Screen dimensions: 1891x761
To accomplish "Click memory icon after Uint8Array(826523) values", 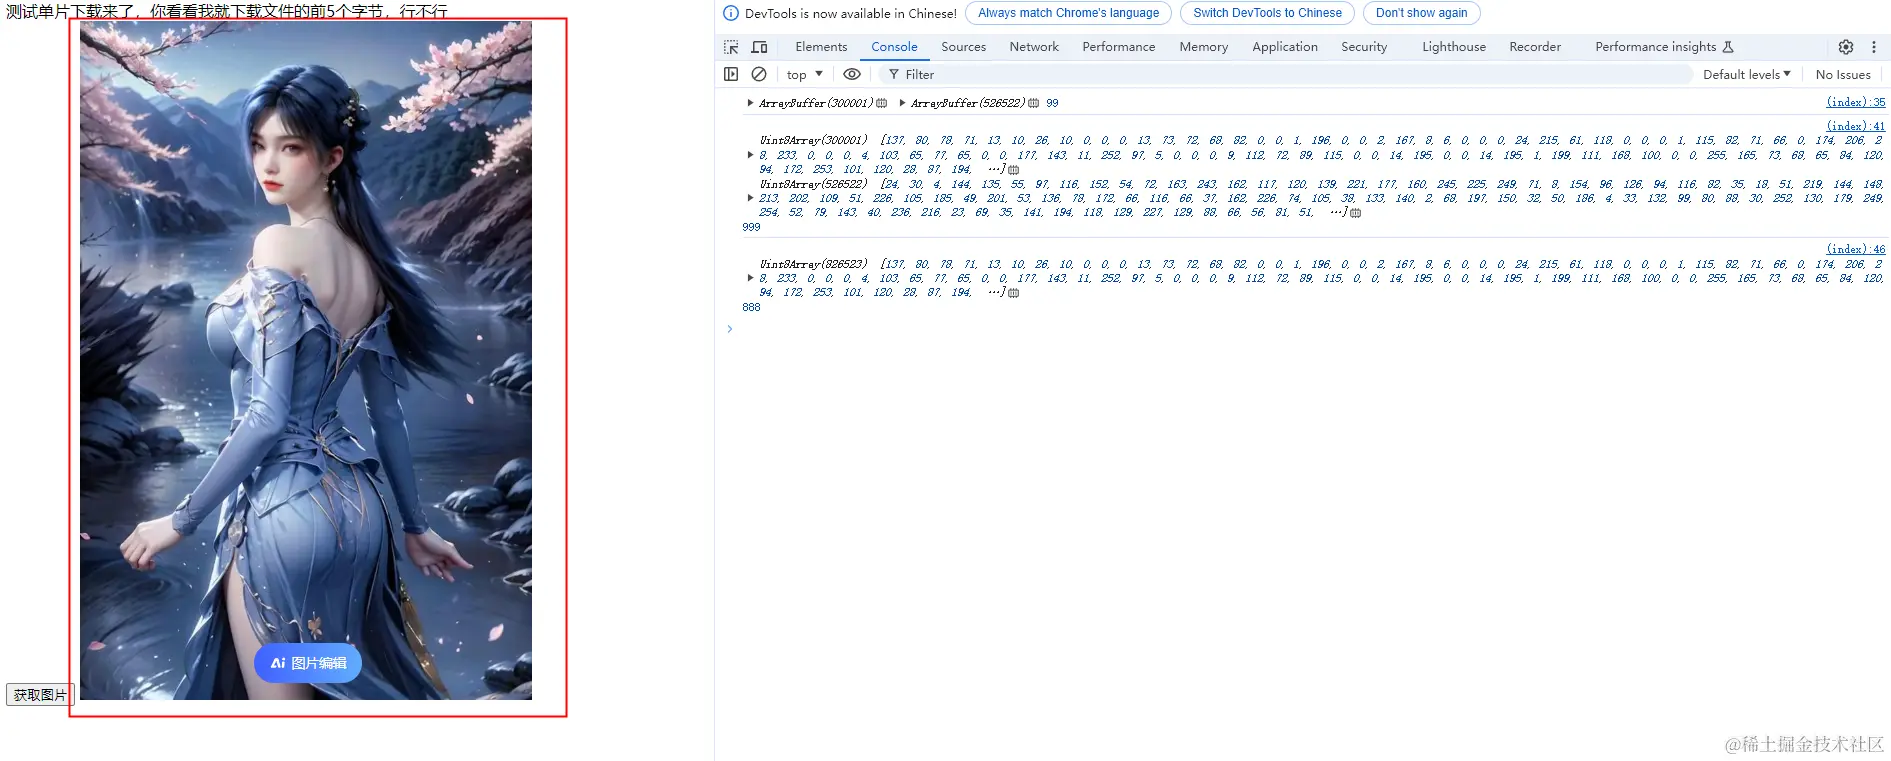I will [1013, 293].
